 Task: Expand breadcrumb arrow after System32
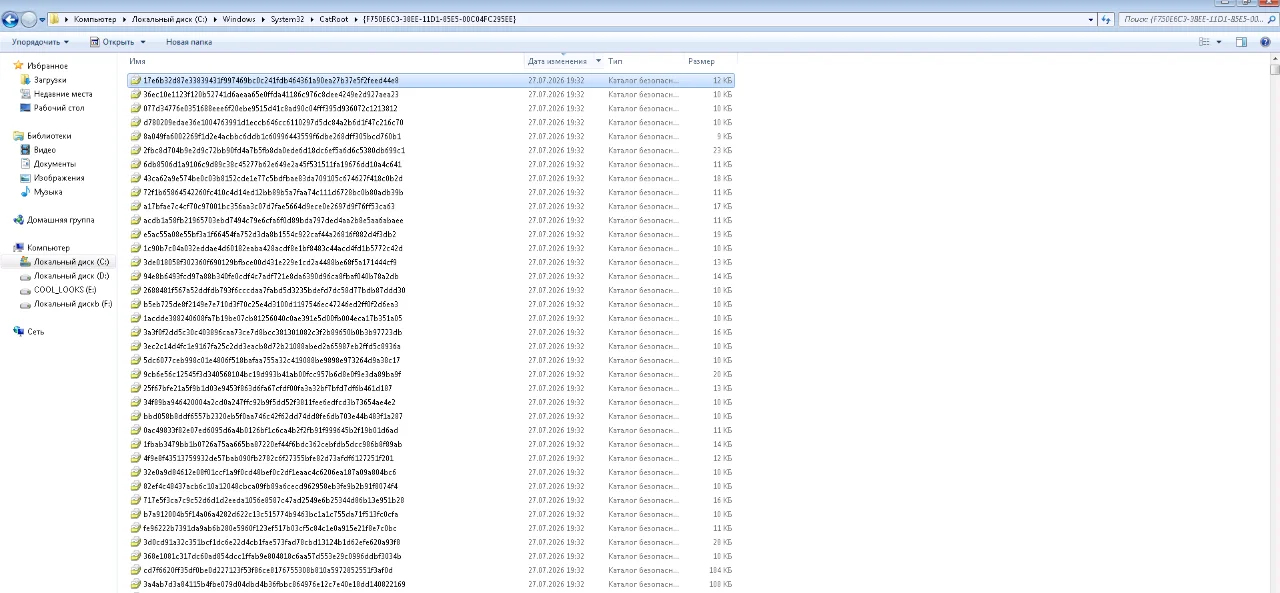pyautogui.click(x=312, y=19)
